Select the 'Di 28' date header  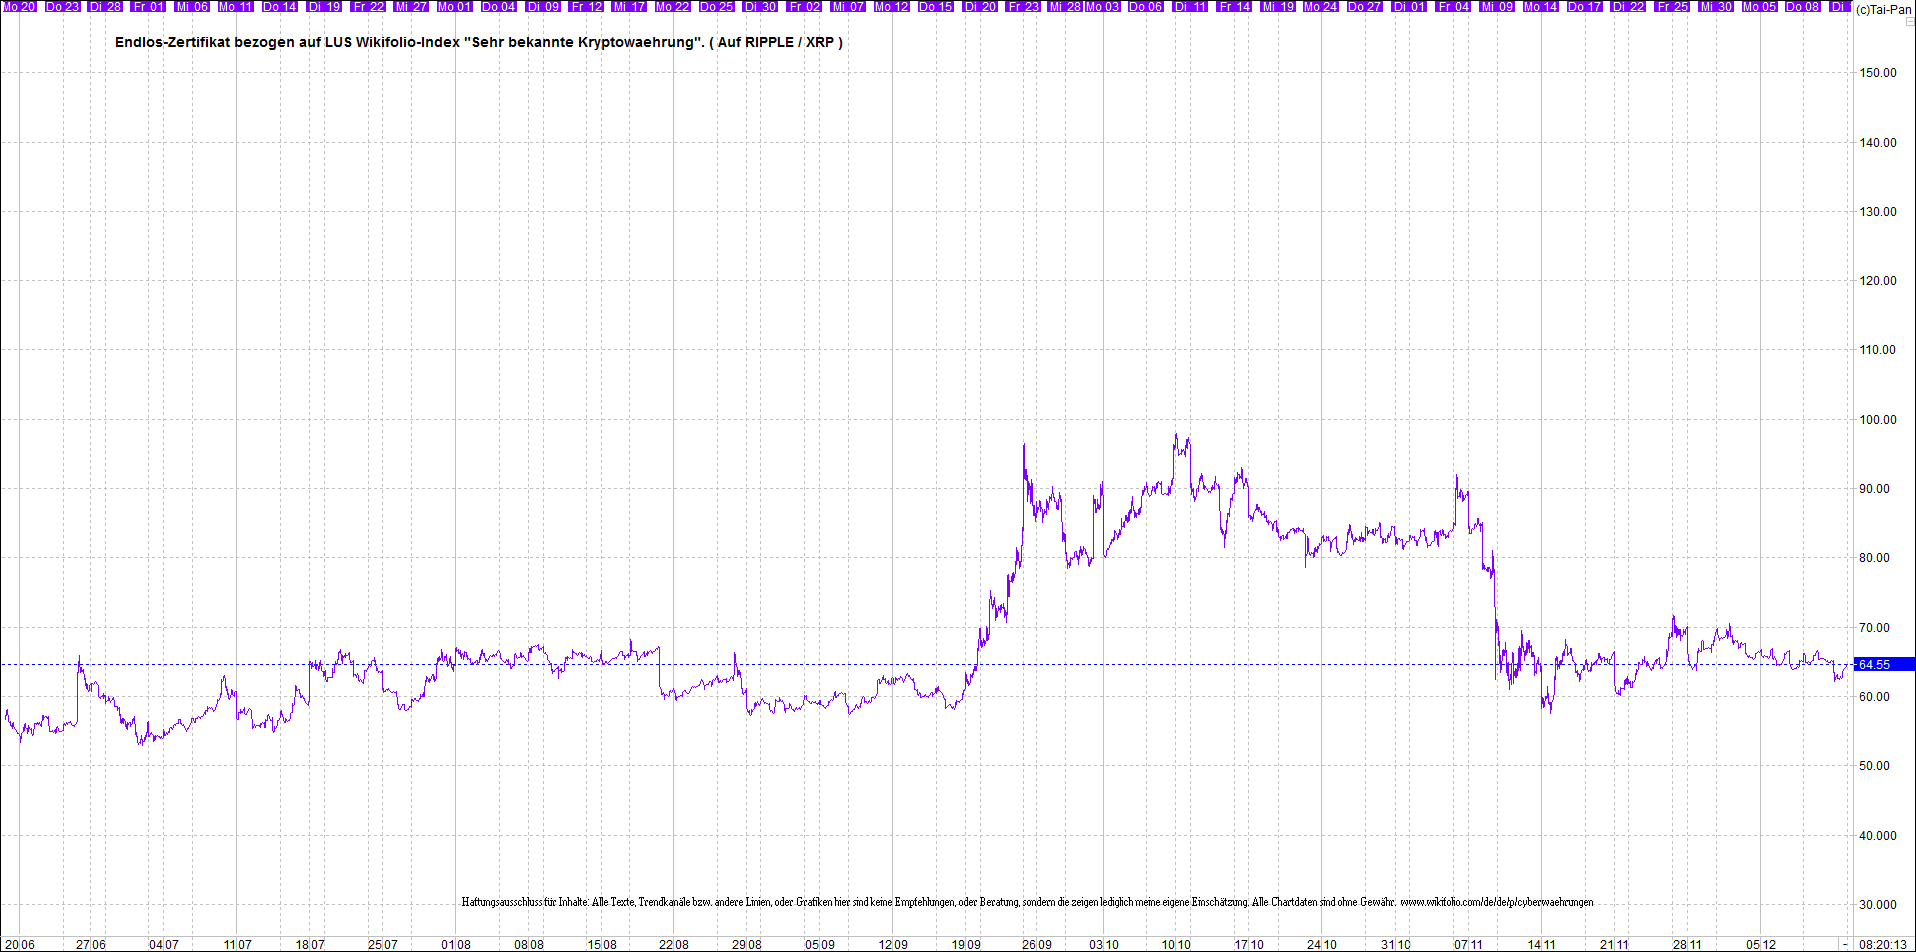pyautogui.click(x=106, y=6)
